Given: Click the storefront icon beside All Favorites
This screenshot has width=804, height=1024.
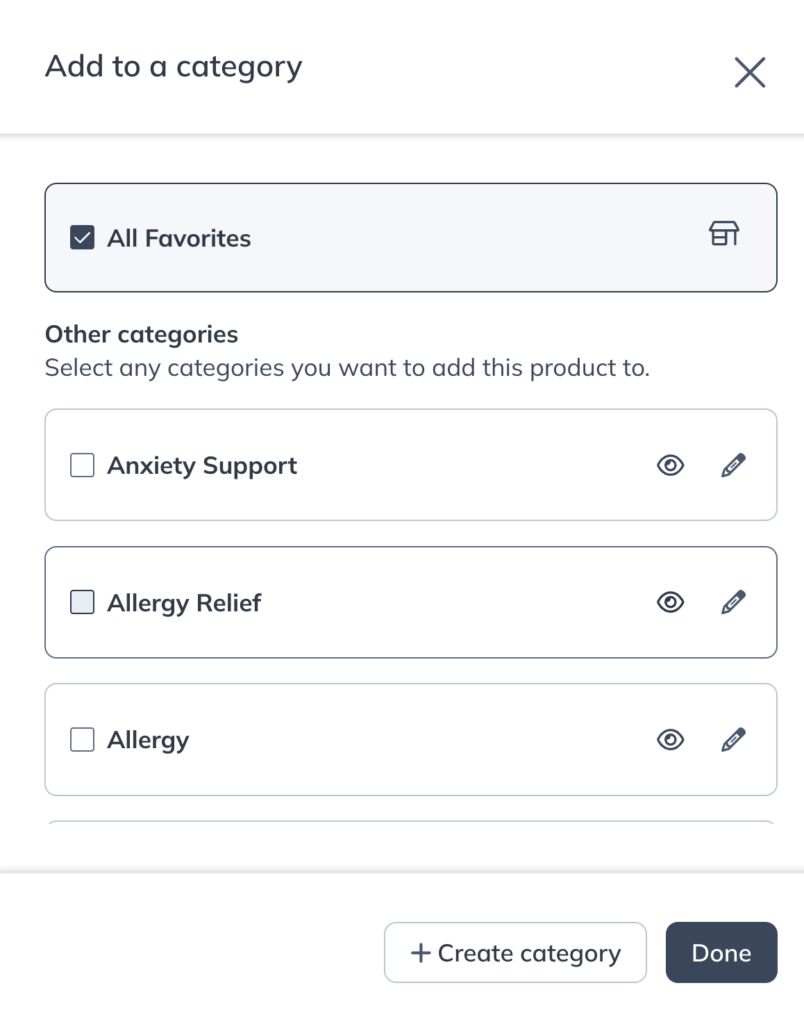Looking at the screenshot, I should (724, 234).
